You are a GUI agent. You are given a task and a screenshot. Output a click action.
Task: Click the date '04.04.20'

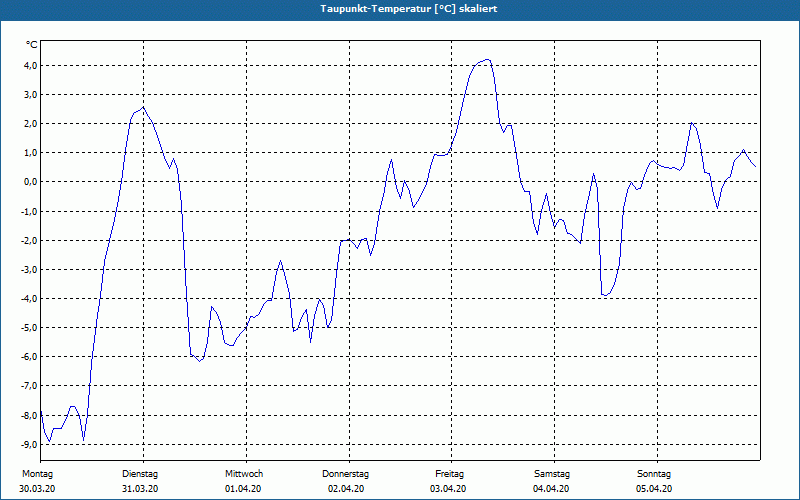point(551,489)
